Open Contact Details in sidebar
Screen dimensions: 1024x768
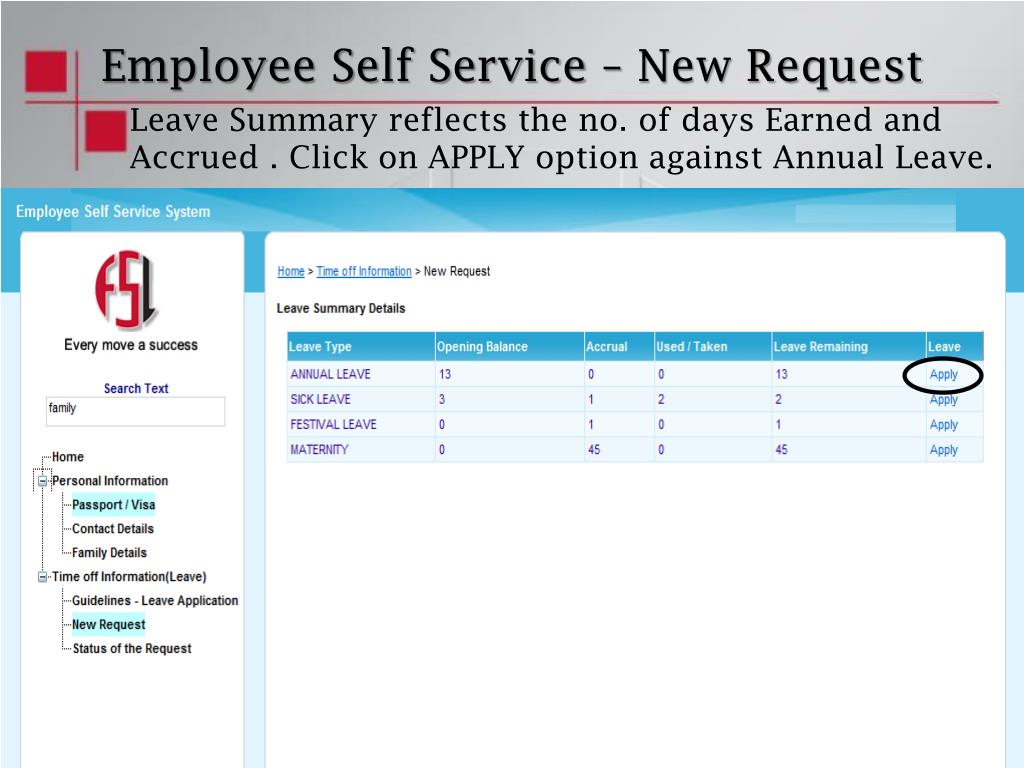tap(113, 528)
